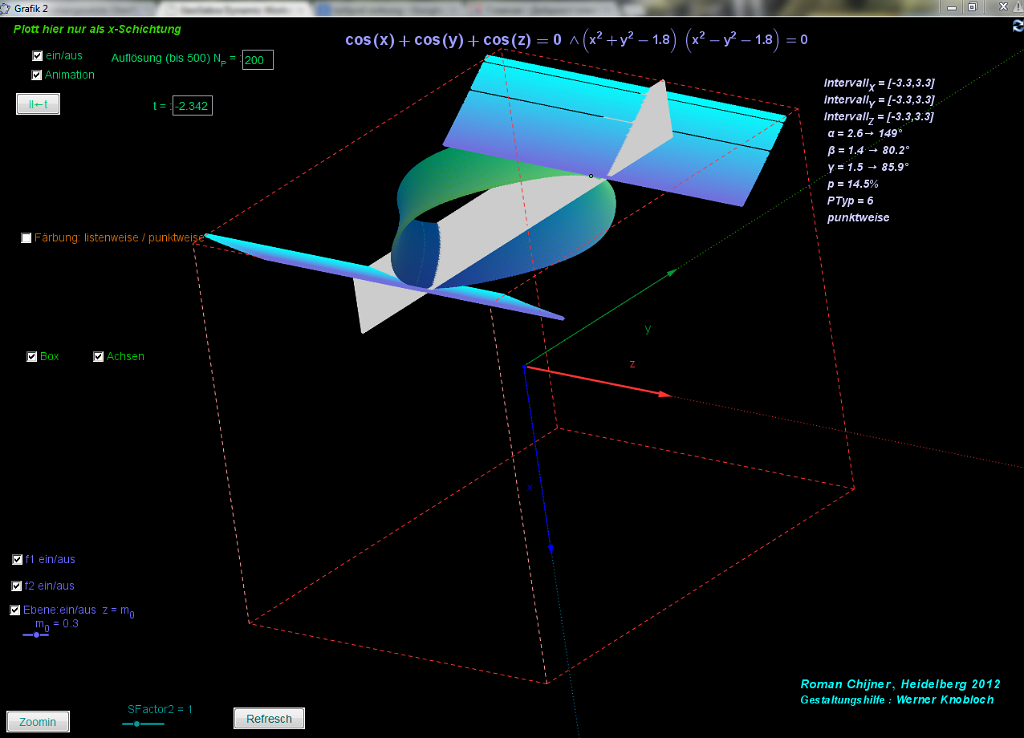This screenshot has width=1024, height=738.
Task: Click the blue axis arrow tip
Action: 550,549
